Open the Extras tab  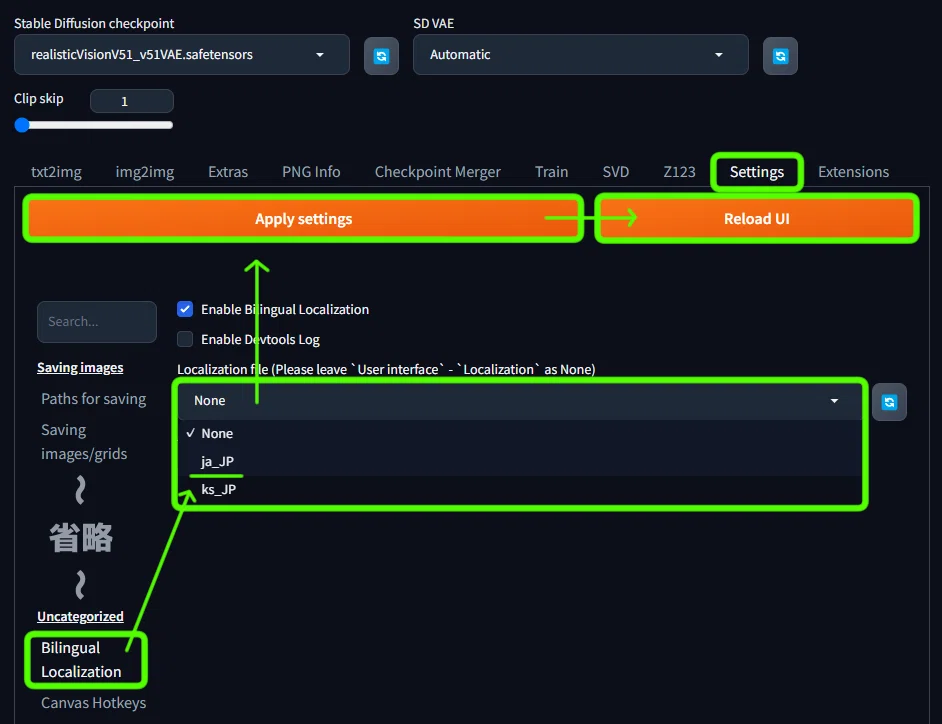pyautogui.click(x=228, y=172)
